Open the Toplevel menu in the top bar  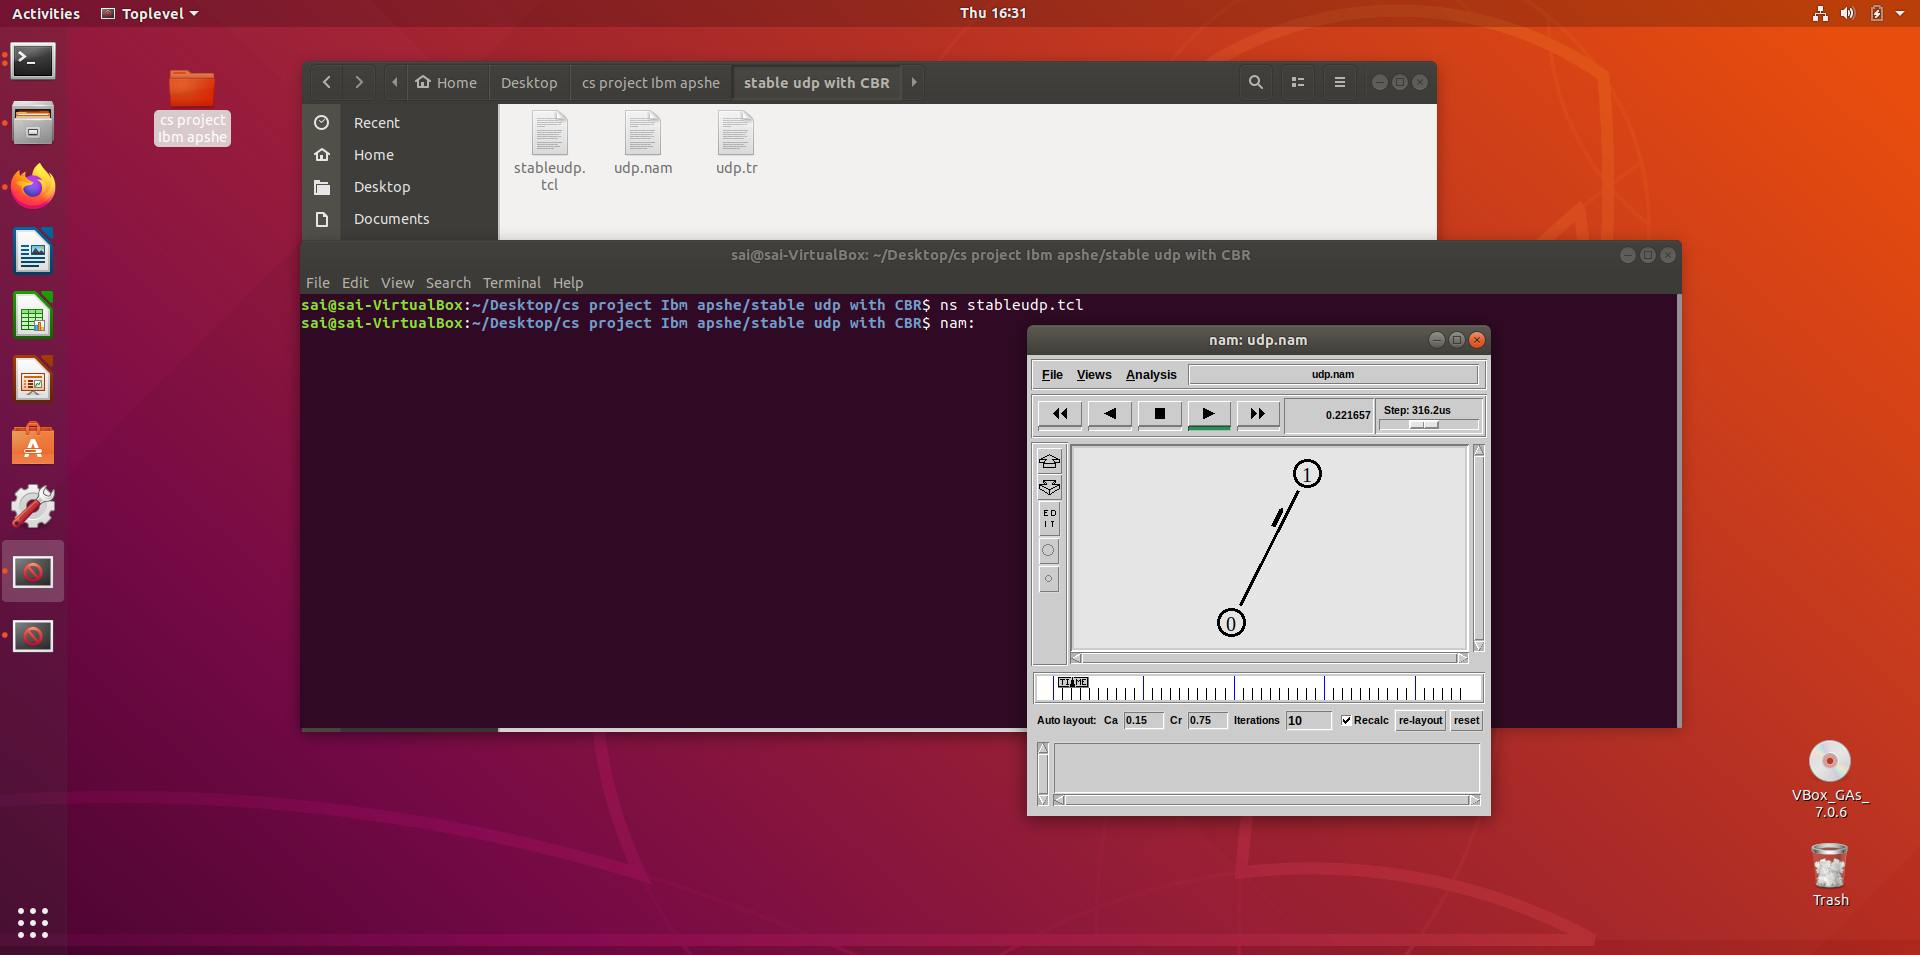[148, 13]
